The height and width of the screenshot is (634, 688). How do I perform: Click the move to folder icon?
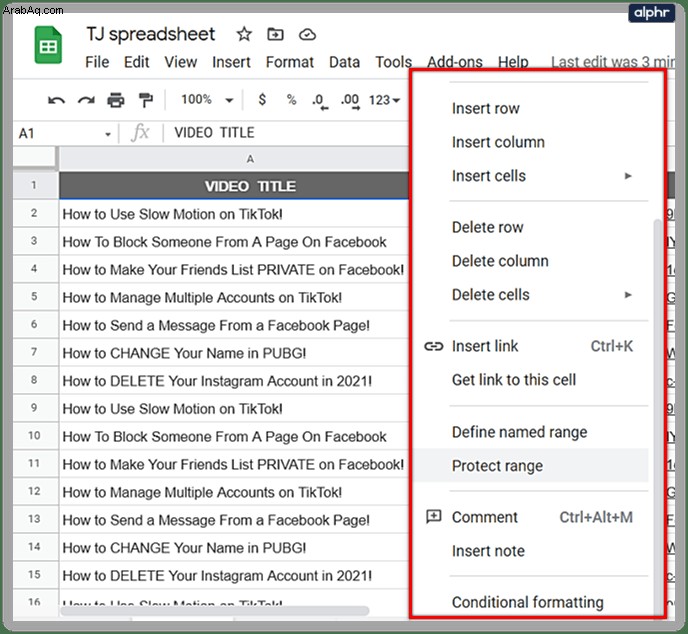(276, 34)
